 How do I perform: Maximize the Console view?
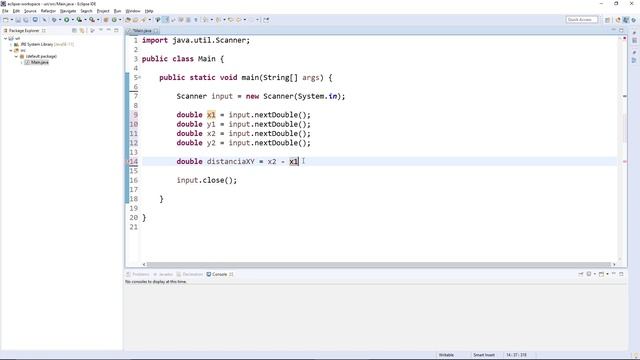(x=621, y=274)
